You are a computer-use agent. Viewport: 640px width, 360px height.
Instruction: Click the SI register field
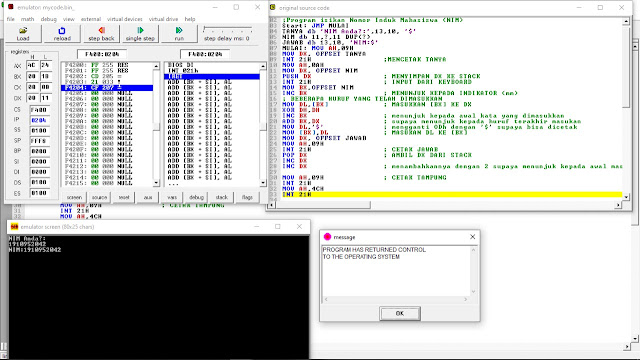(40, 162)
